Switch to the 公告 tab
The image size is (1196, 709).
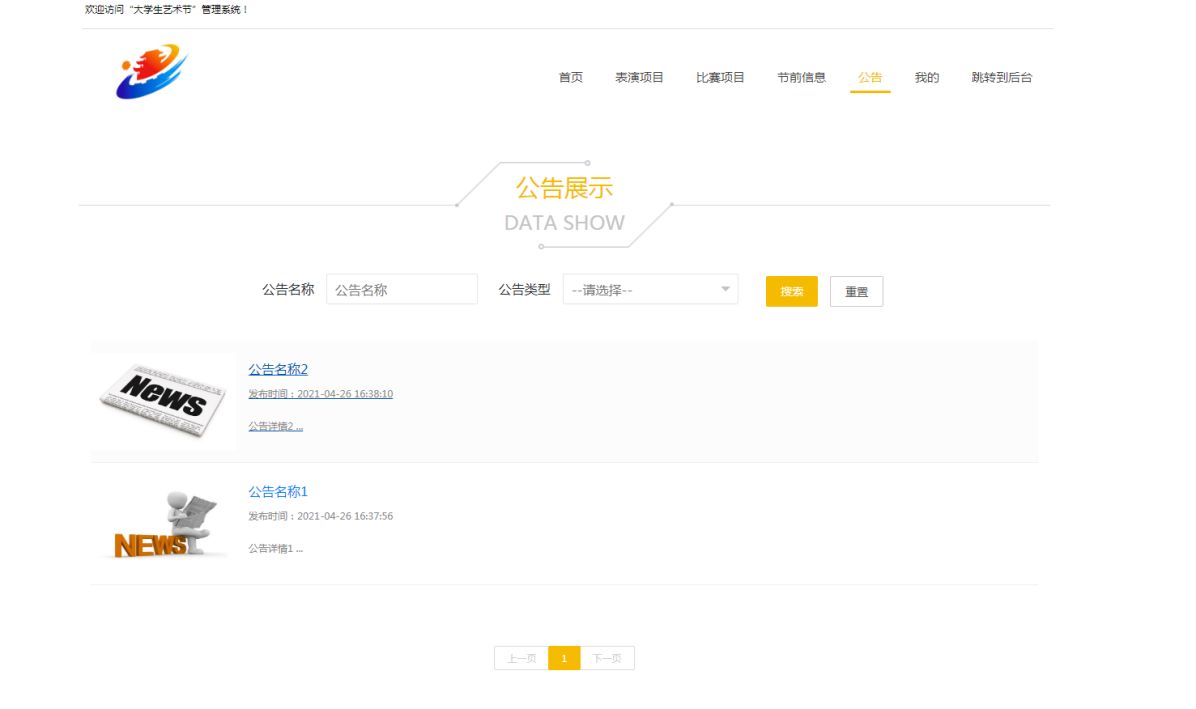click(870, 77)
